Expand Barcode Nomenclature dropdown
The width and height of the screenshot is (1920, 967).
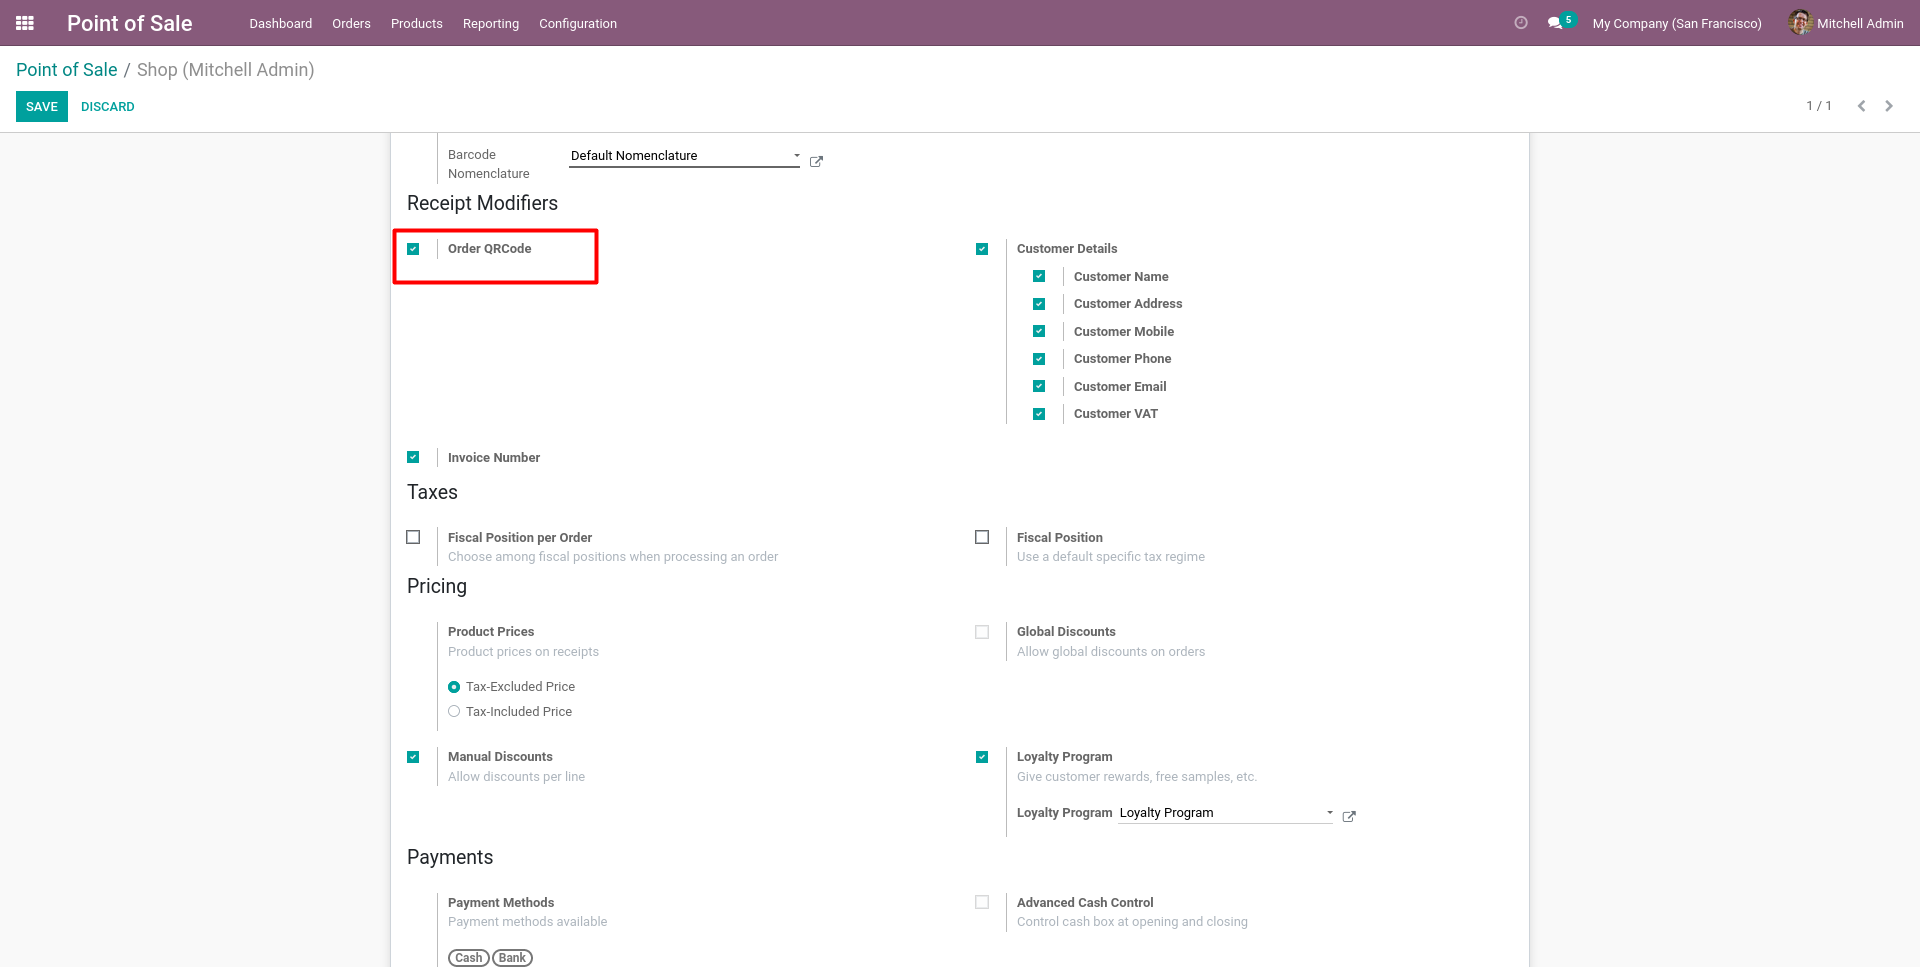tap(796, 156)
